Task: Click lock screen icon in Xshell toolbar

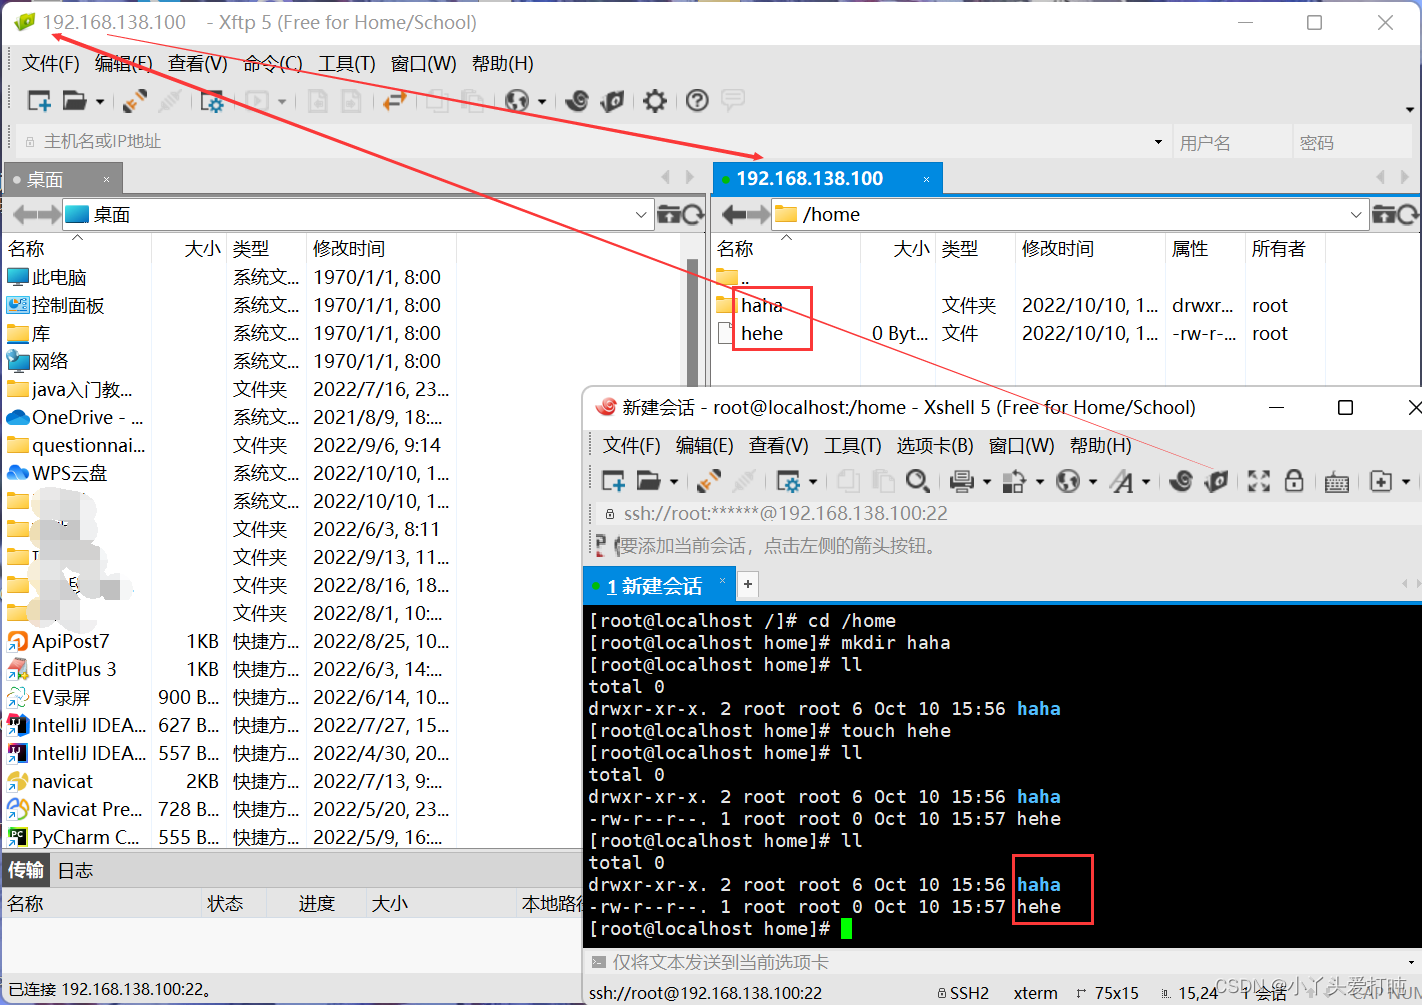Action: [1294, 482]
